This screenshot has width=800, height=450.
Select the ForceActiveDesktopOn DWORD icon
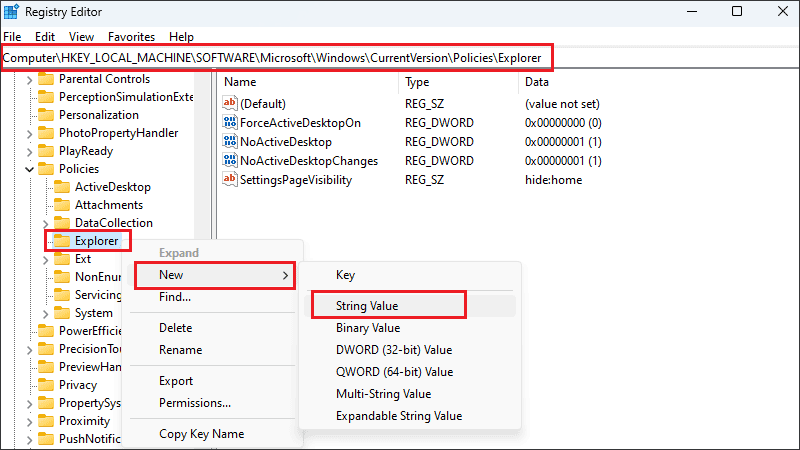click(230, 122)
